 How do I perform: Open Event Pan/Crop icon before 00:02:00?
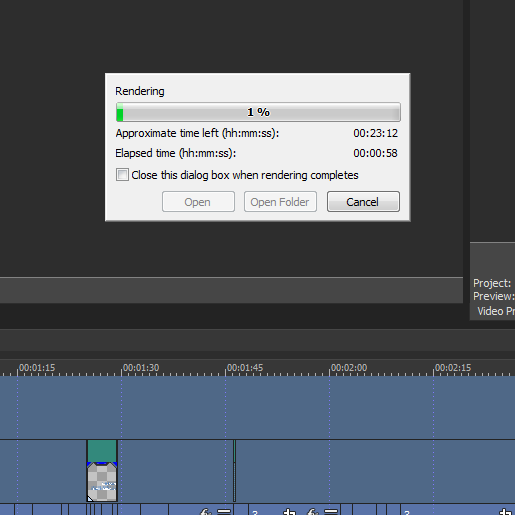click(x=289, y=512)
